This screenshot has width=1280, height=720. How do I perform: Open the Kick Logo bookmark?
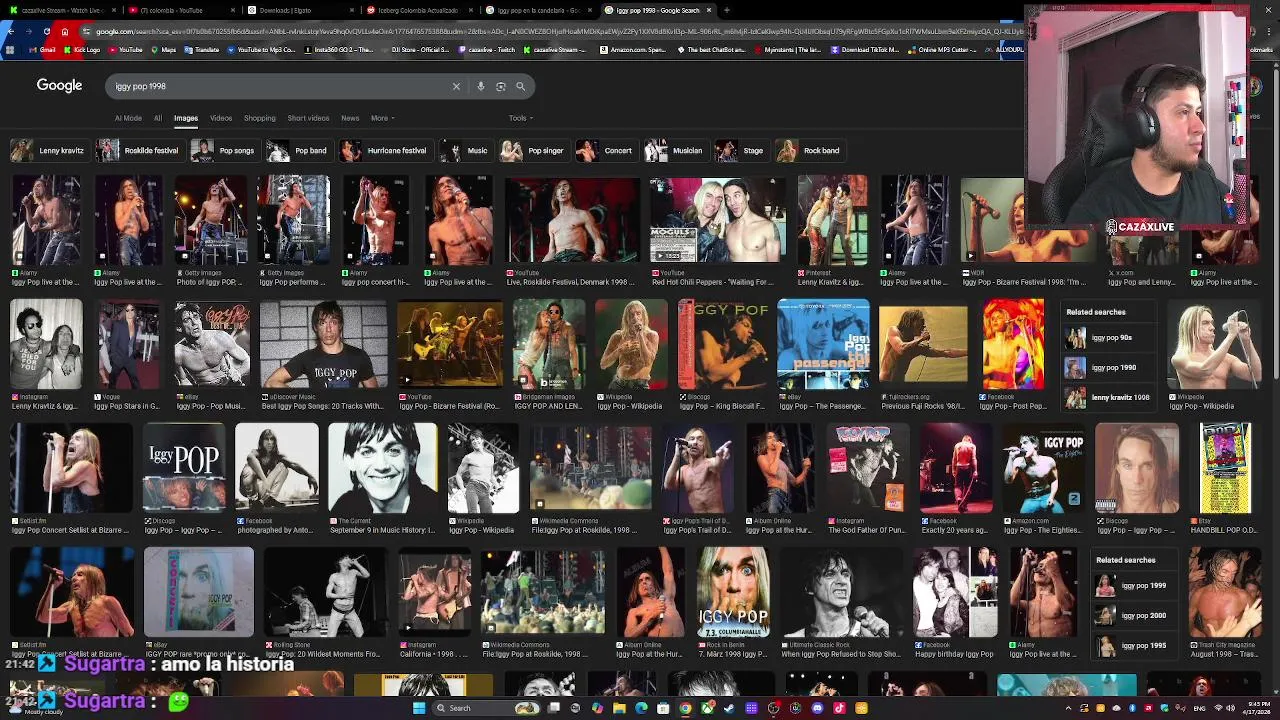pos(83,49)
